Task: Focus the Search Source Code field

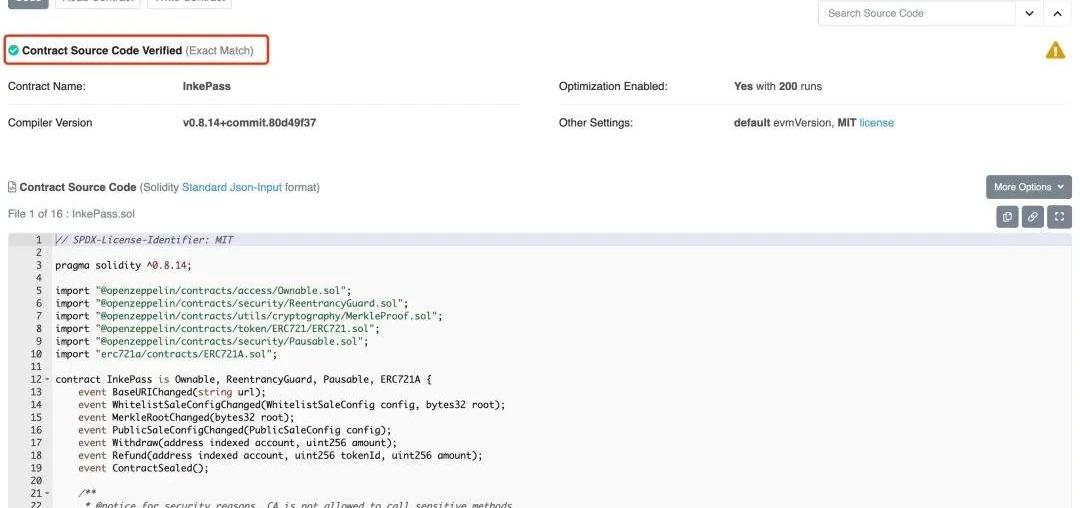Action: click(918, 14)
